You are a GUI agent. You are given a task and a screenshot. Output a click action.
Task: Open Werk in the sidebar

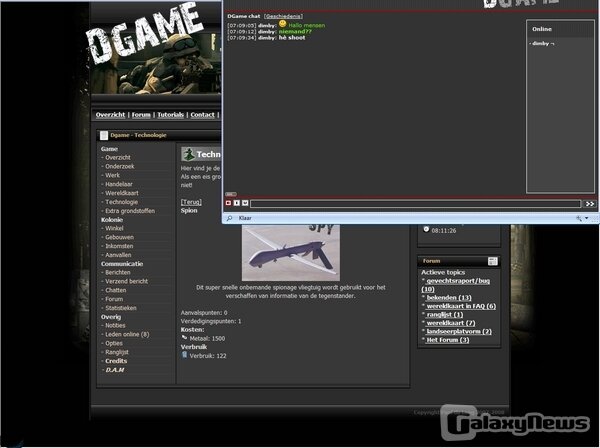pyautogui.click(x=112, y=175)
